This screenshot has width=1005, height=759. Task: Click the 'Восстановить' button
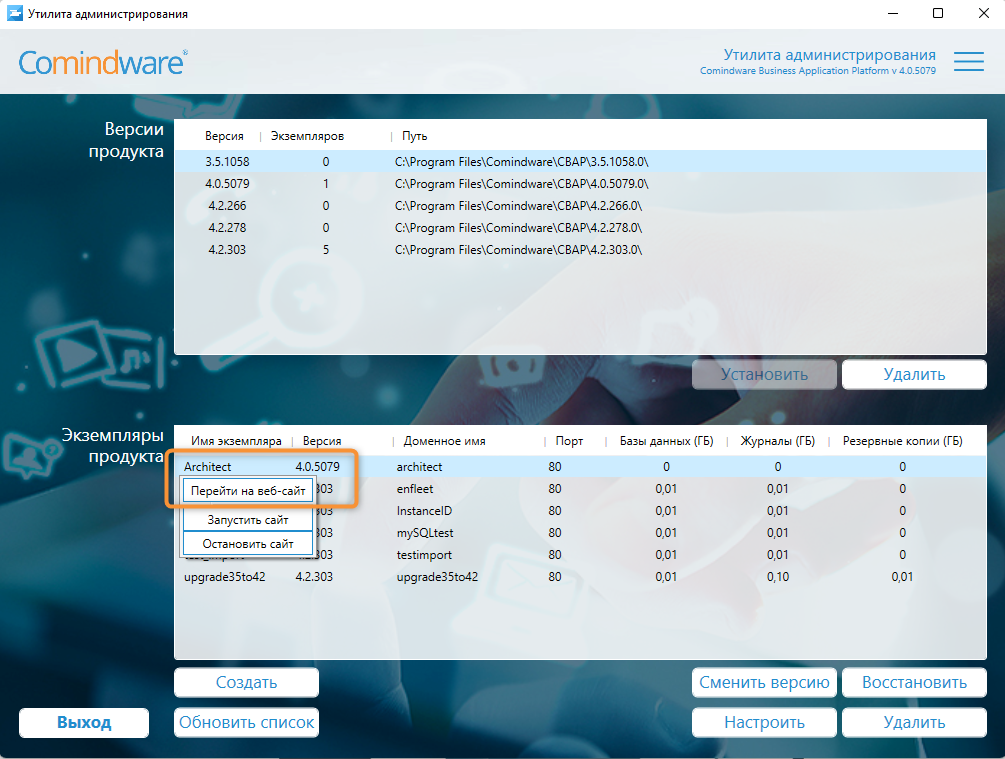tap(914, 682)
